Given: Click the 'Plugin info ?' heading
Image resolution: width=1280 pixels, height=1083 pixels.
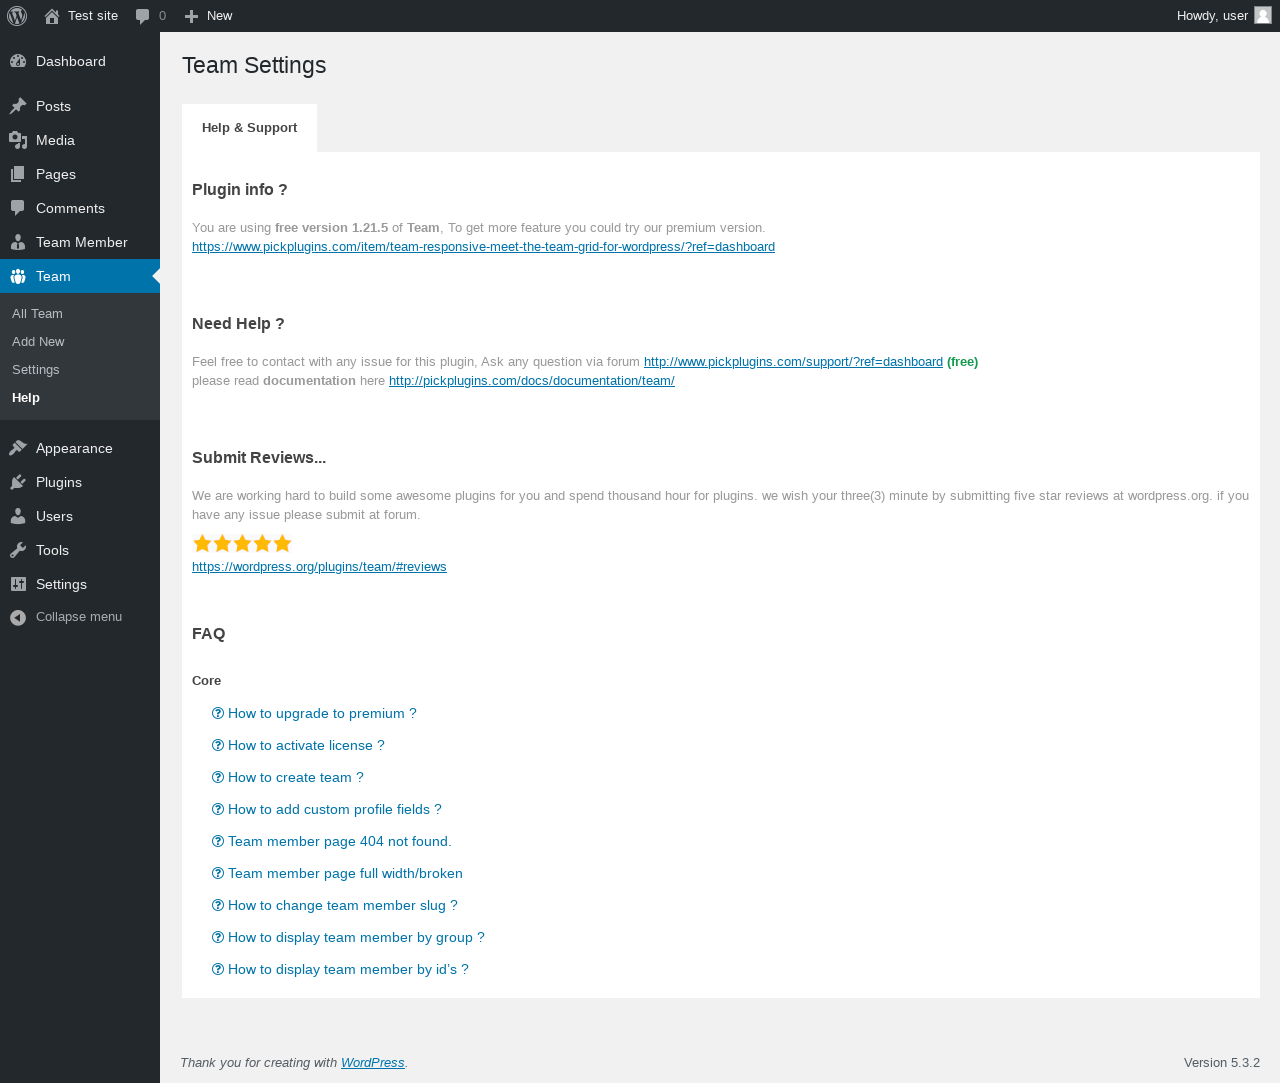Looking at the screenshot, I should [240, 190].
